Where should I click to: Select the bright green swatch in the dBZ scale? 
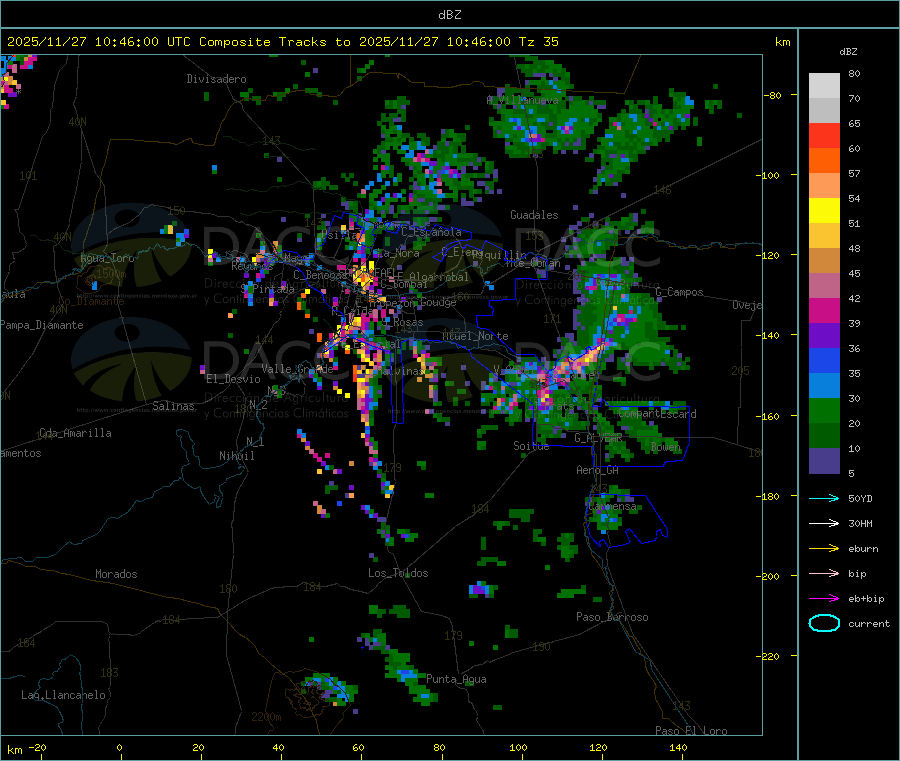point(824,410)
